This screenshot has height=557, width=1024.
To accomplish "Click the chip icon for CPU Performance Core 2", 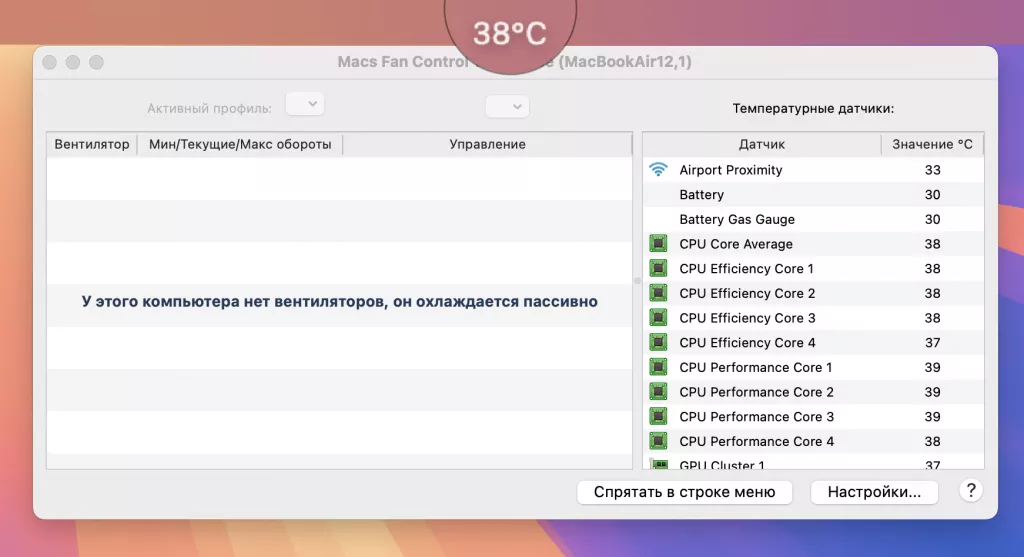I will click(658, 392).
